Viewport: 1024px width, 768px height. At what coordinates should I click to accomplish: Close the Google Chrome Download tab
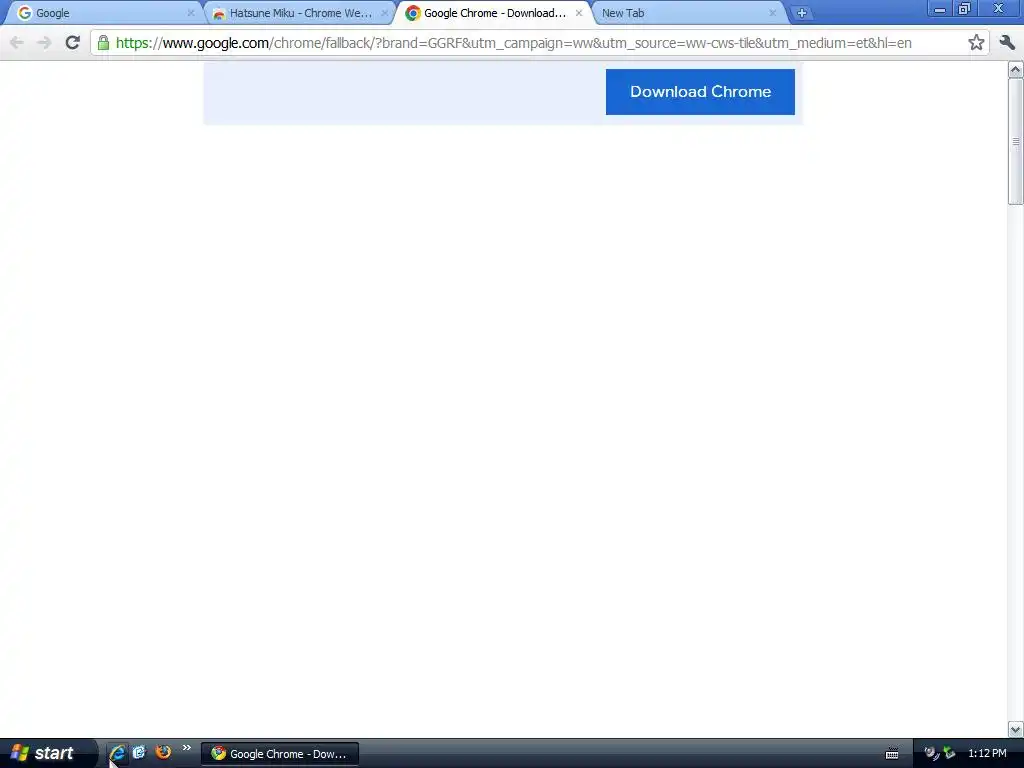click(x=579, y=13)
